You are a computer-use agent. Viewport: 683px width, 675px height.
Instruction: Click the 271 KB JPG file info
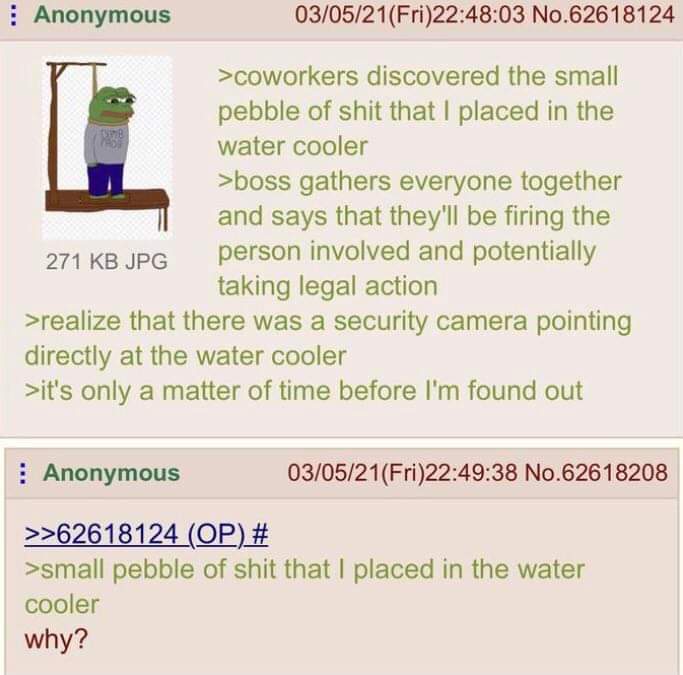[107, 262]
